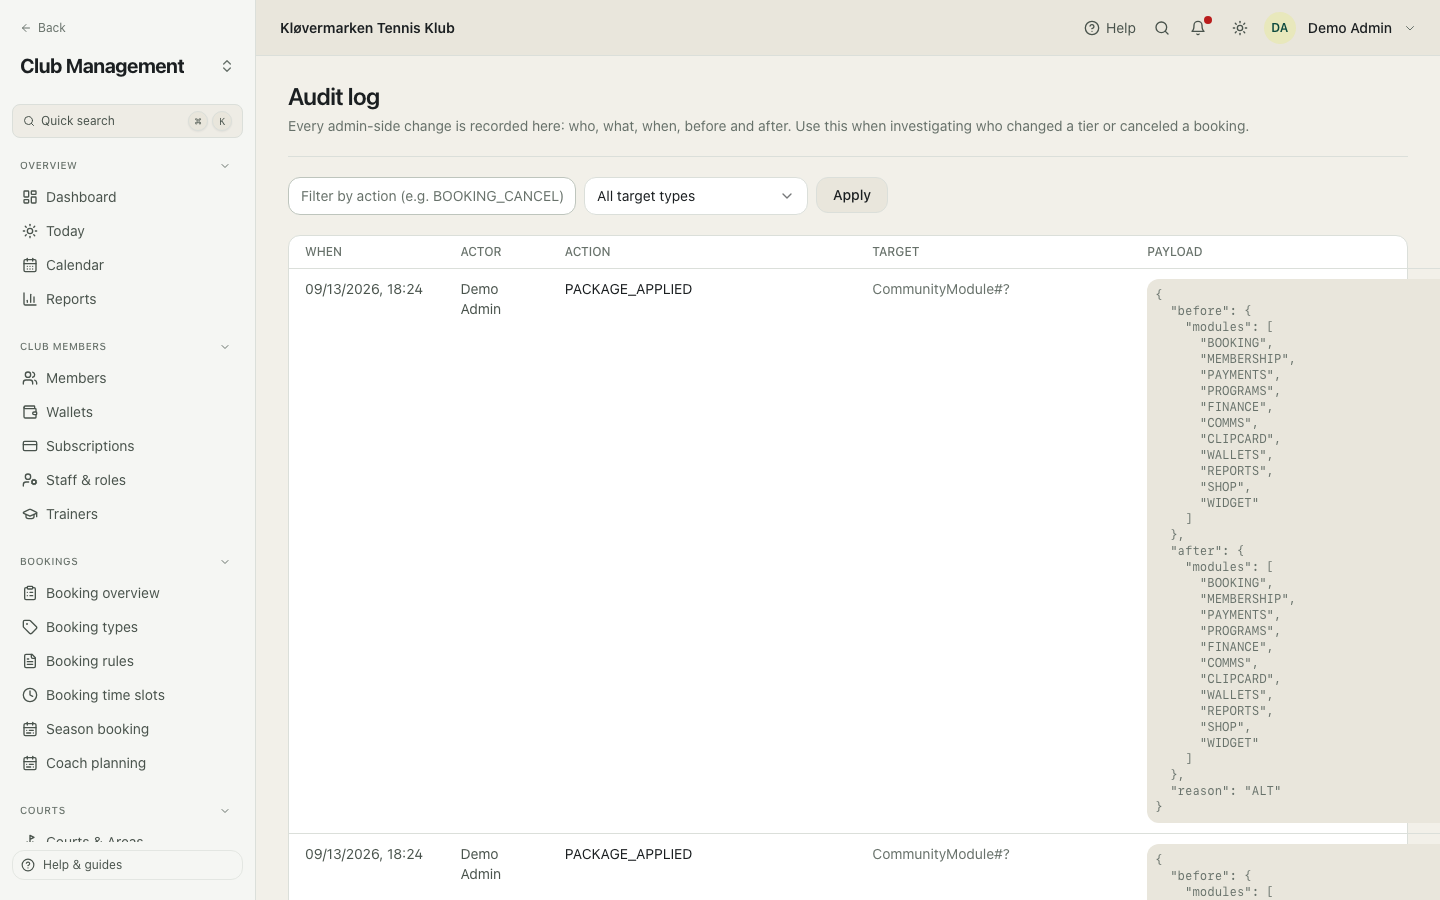Click the PAYLOAD column header
Image resolution: width=1440 pixels, height=900 pixels.
[x=1175, y=252]
